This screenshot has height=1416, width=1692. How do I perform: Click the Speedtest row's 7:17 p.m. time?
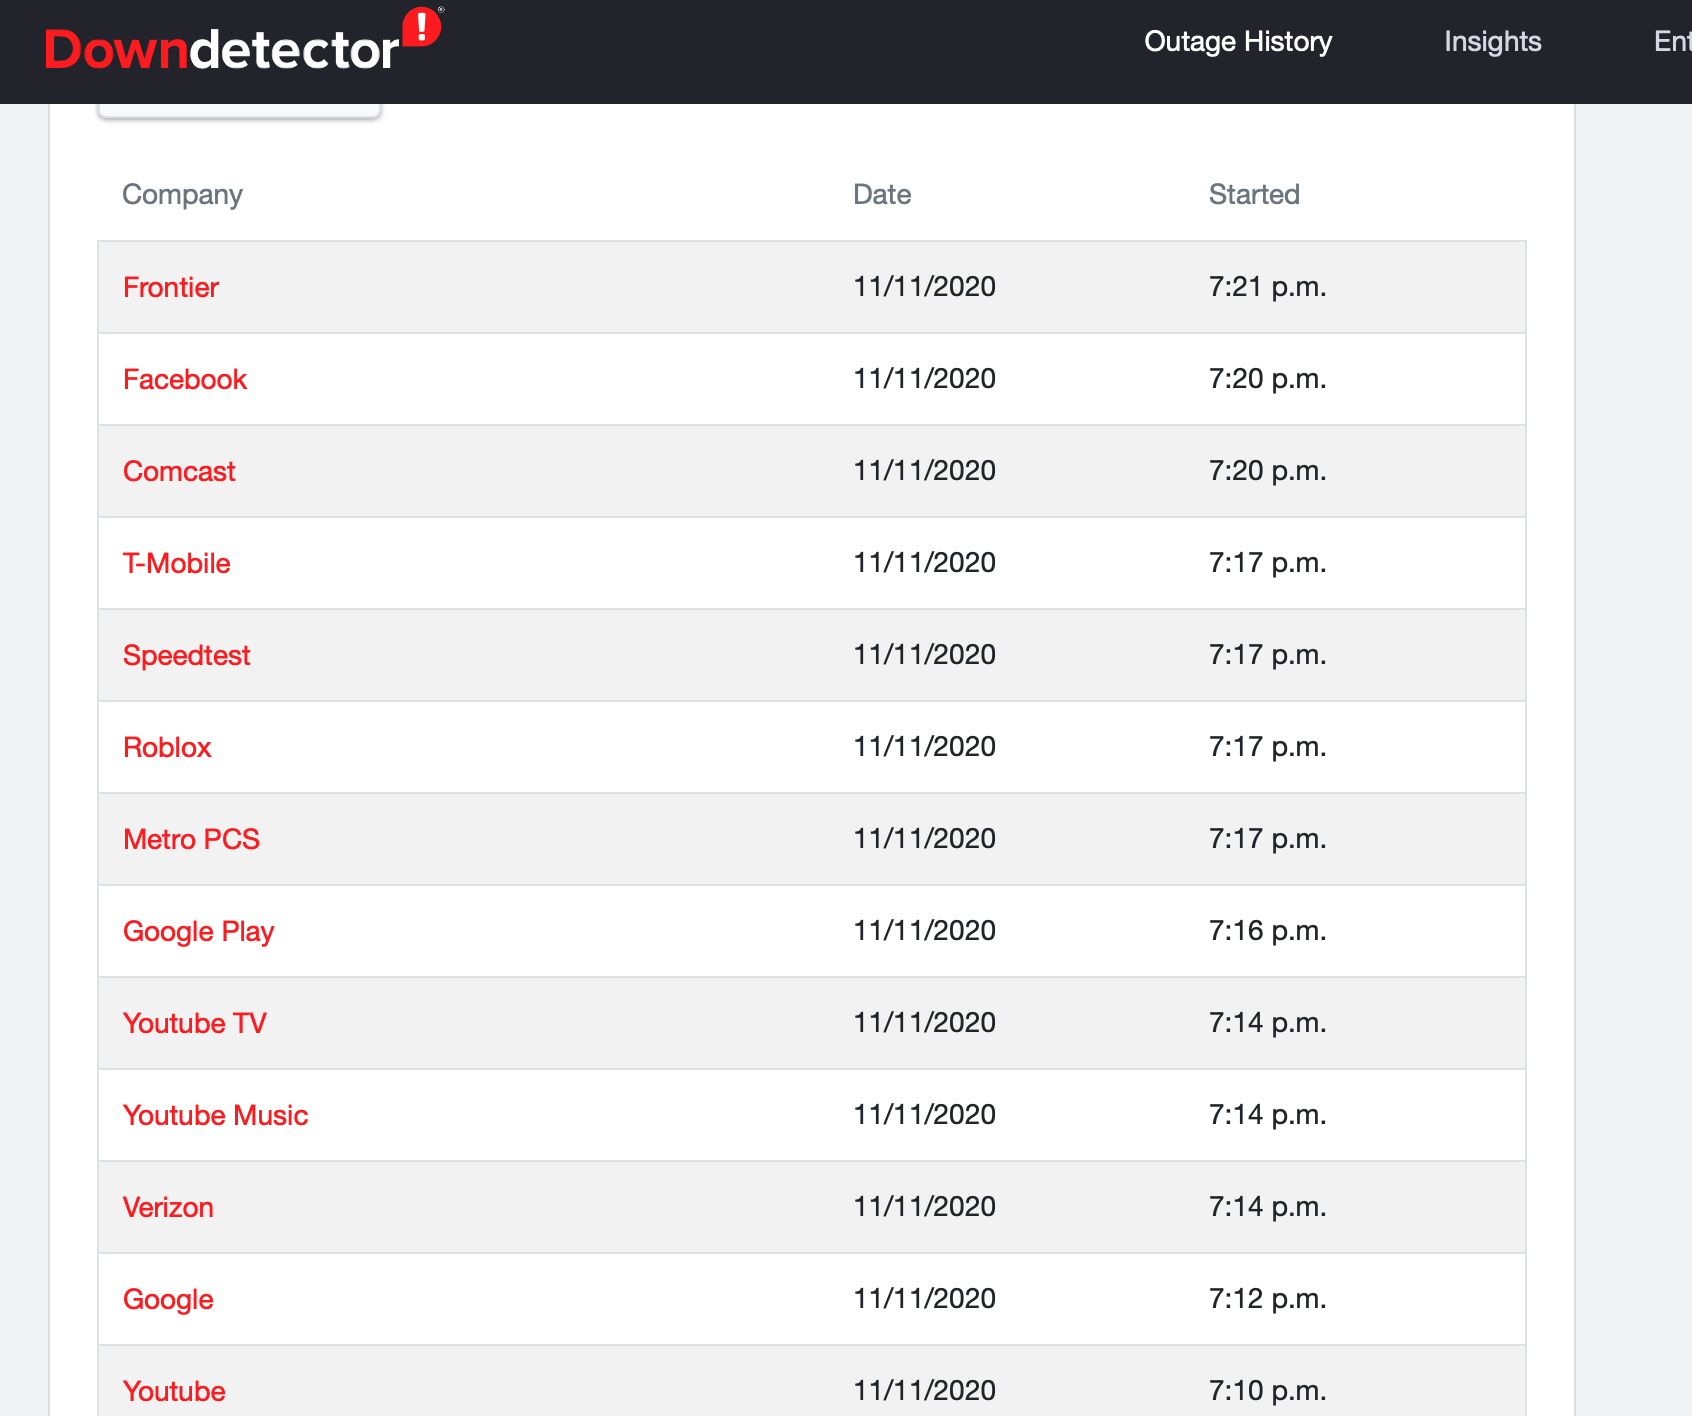(x=1267, y=655)
